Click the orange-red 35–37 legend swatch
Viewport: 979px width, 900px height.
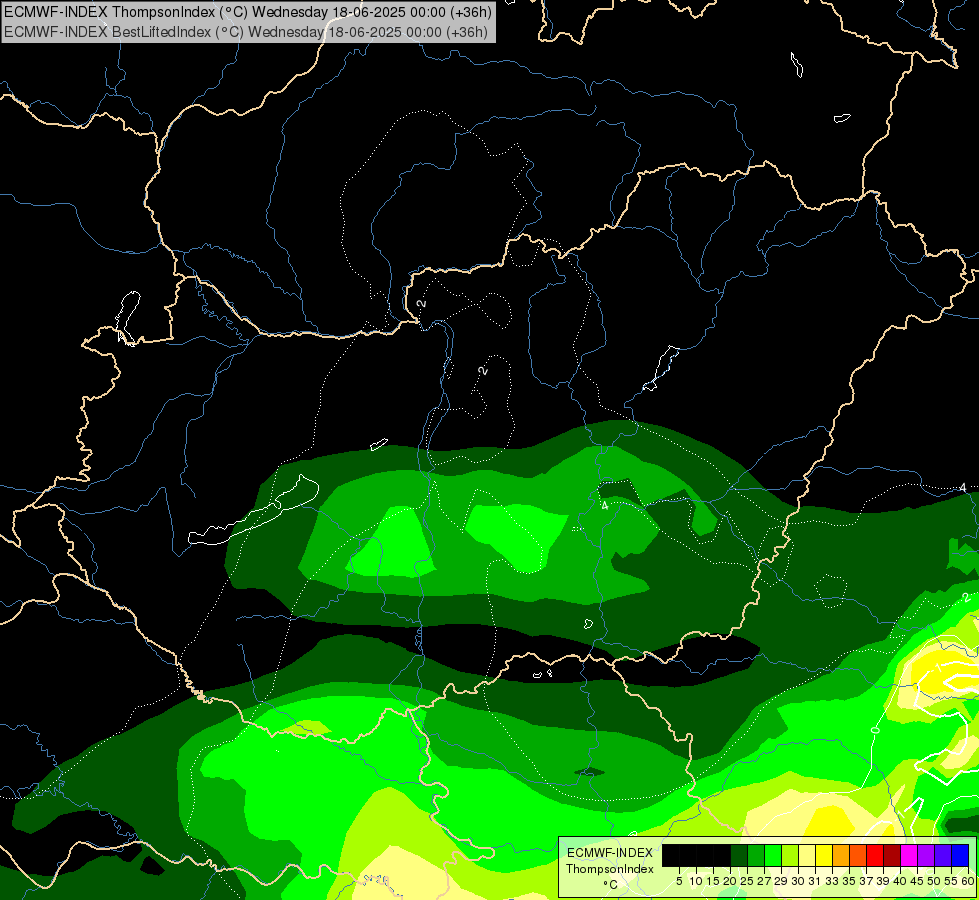[858, 855]
